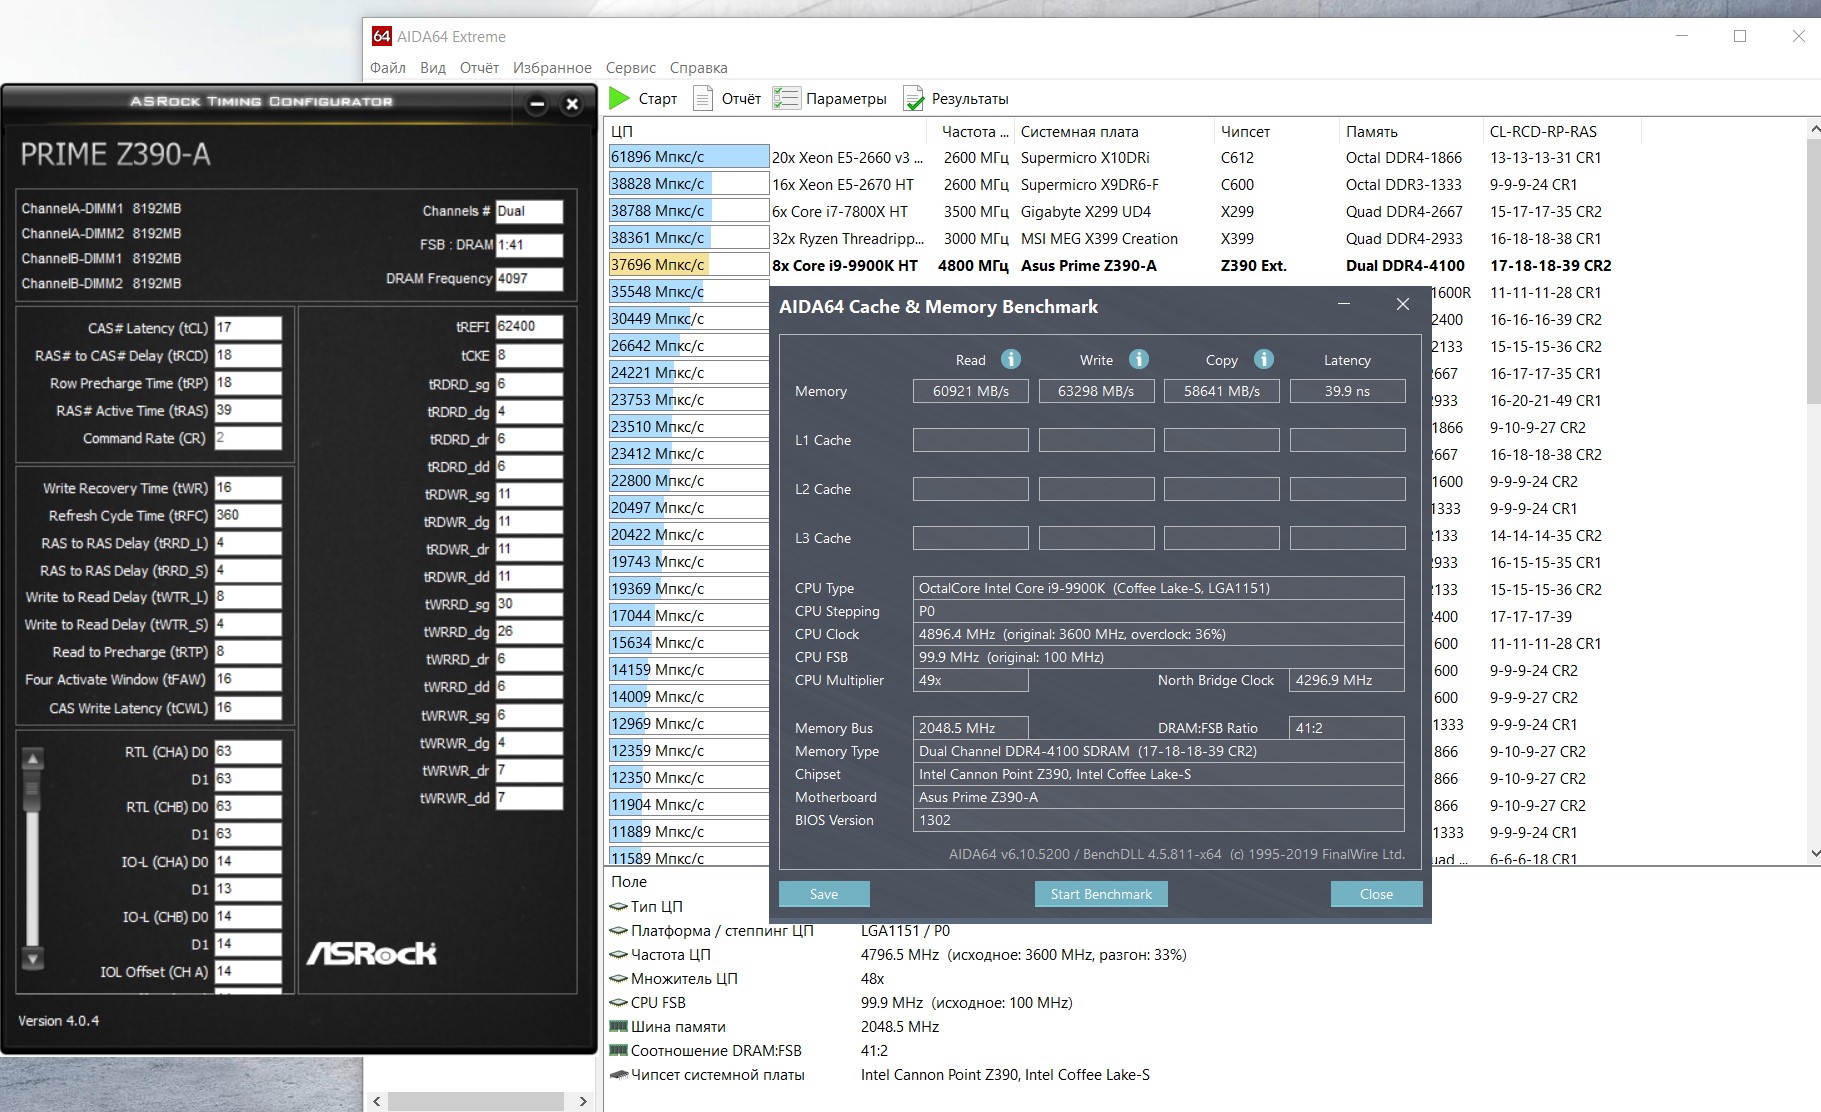Click the DRAM Frequency field
Image resolution: width=1821 pixels, height=1112 pixels.
tap(529, 279)
